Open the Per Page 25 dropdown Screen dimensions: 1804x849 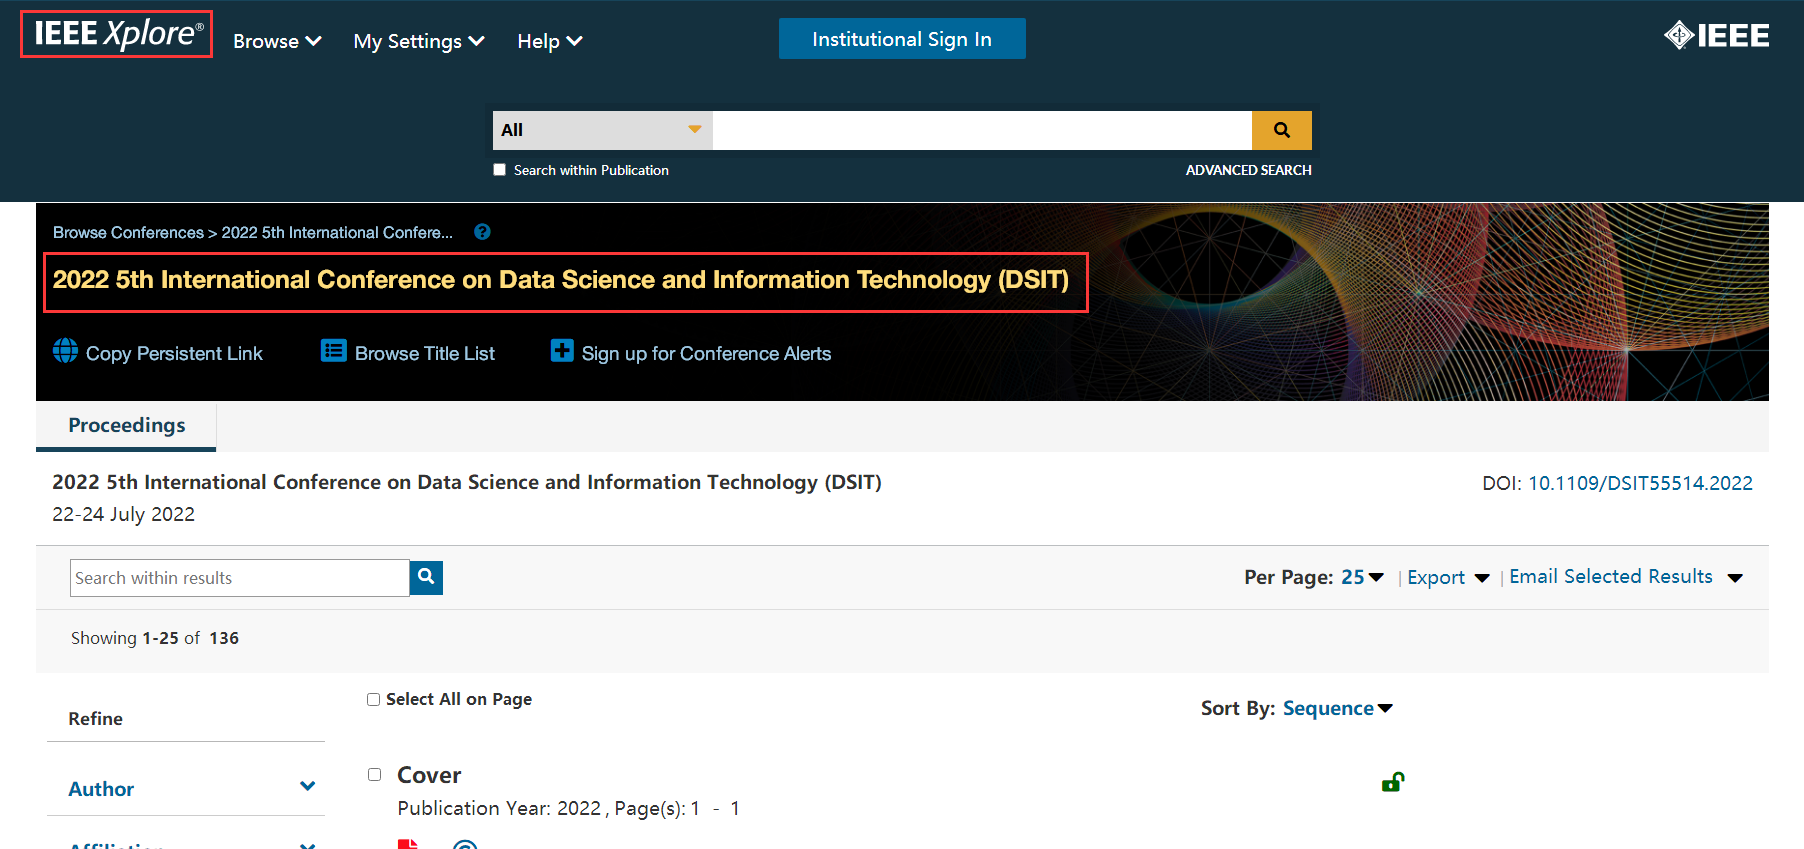1362,577
